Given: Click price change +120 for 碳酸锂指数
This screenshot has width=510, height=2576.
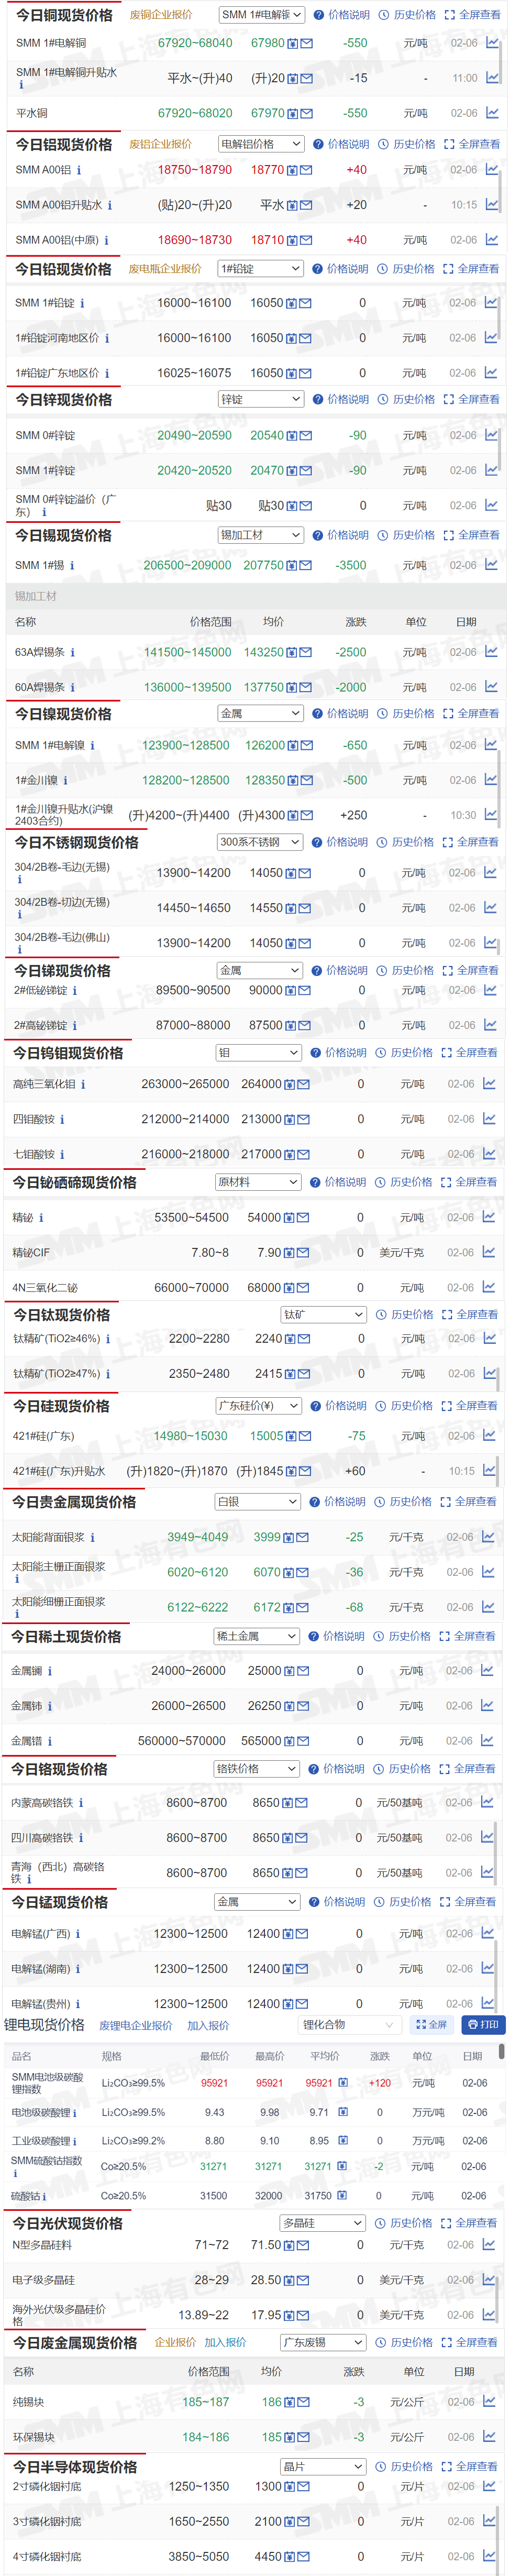Looking at the screenshot, I should coord(380,2083).
